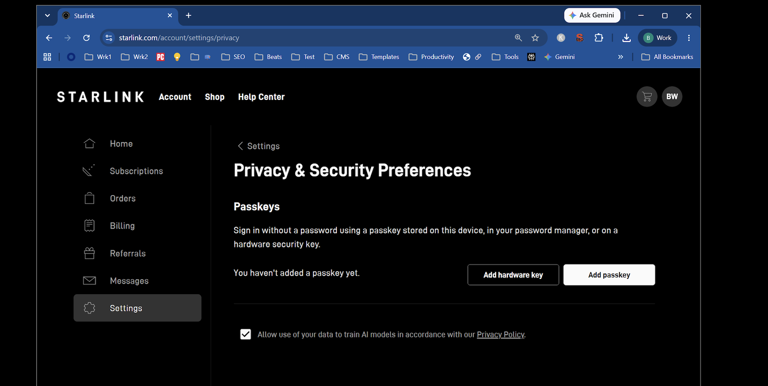Click Add passkey button

coord(609,275)
